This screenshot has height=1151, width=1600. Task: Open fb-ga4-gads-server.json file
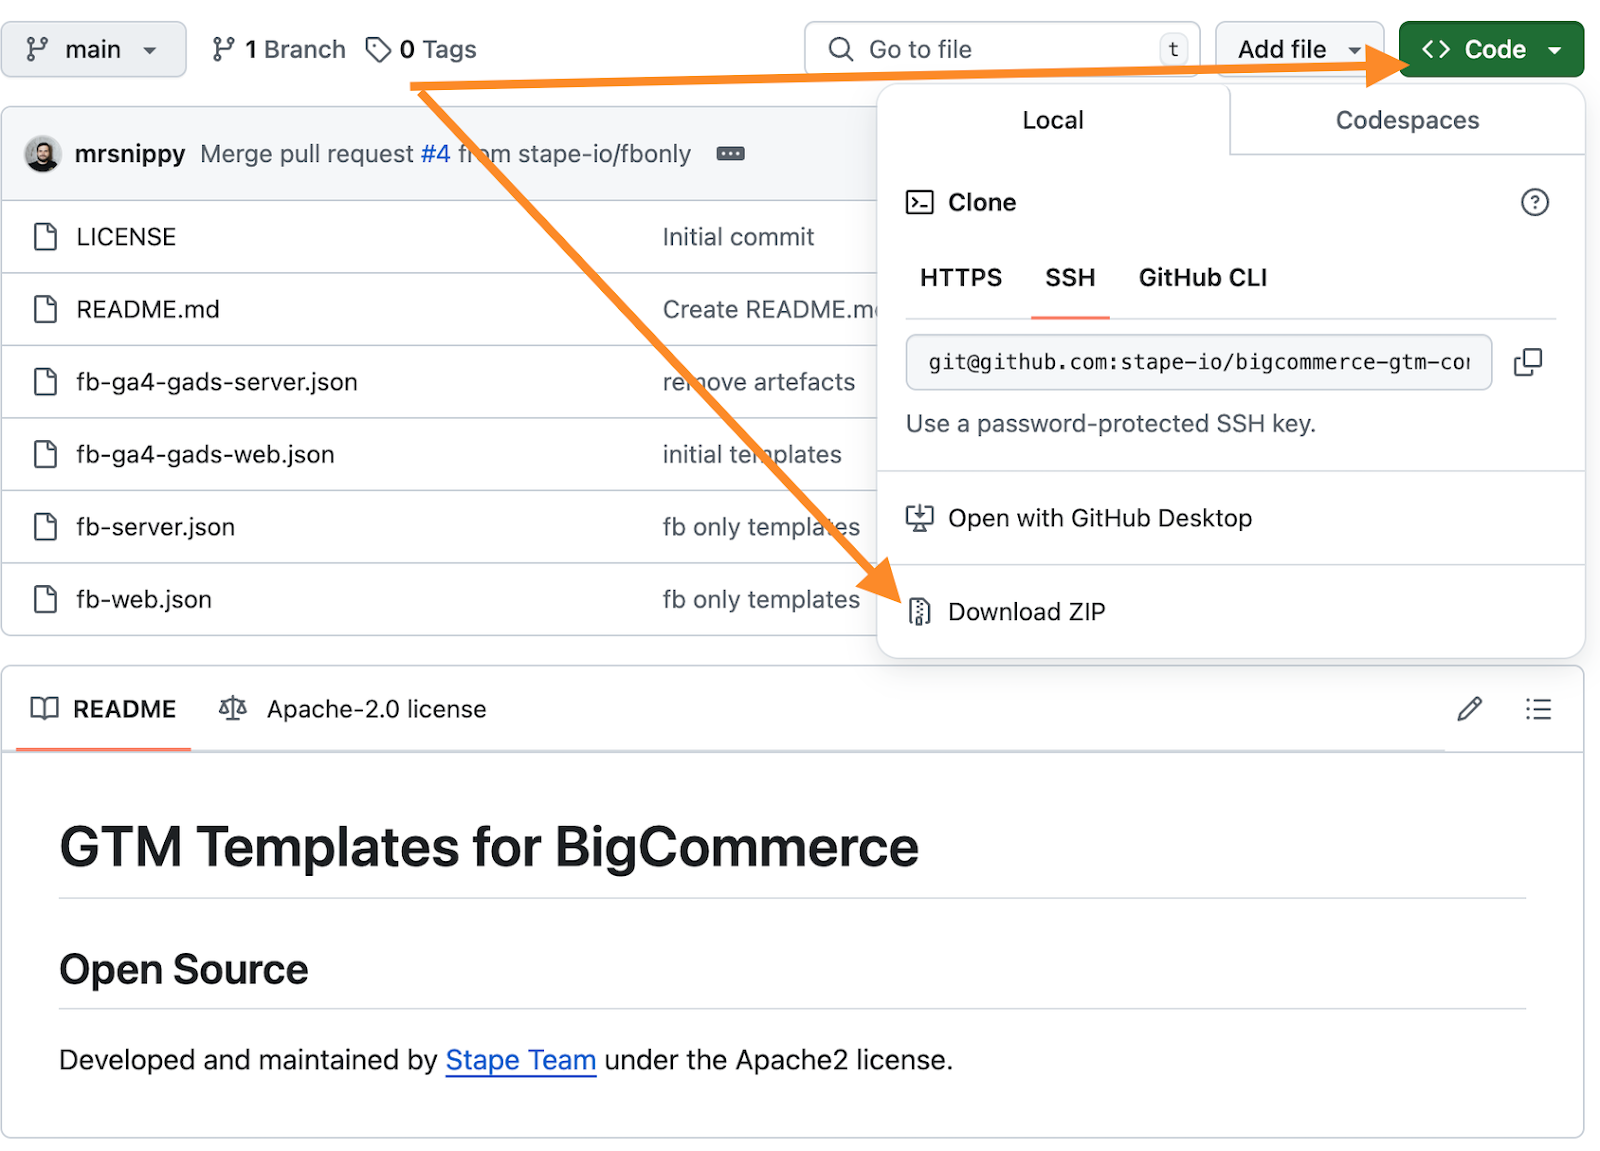tap(217, 382)
